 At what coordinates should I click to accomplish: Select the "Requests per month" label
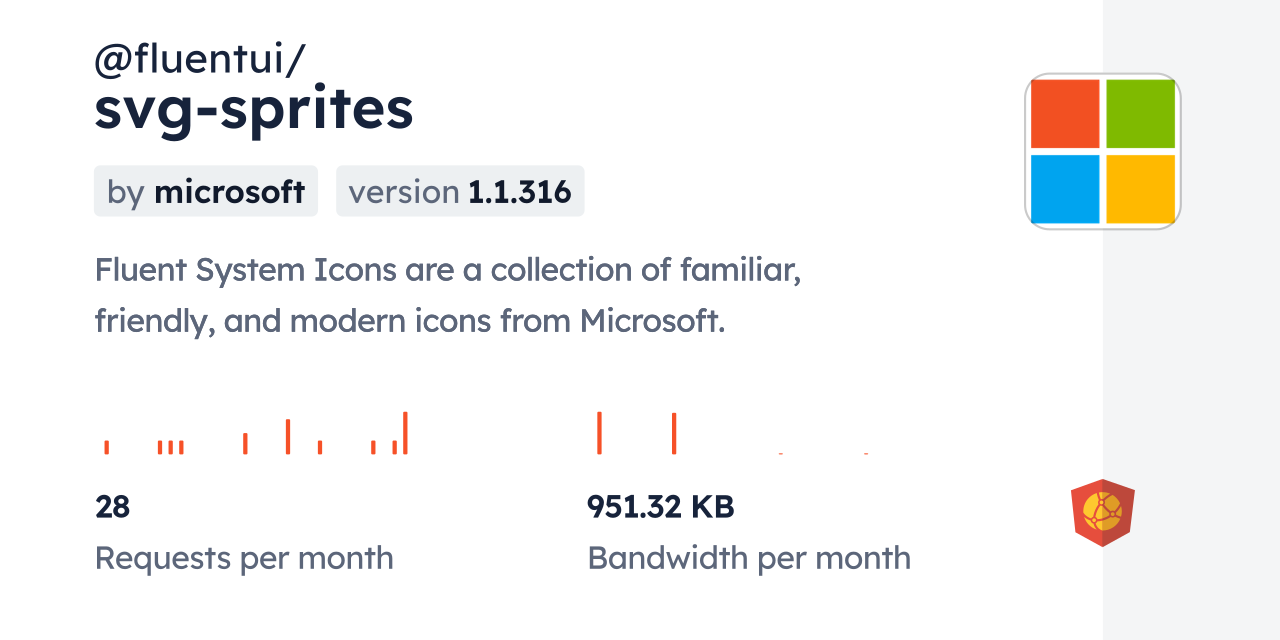click(x=244, y=557)
